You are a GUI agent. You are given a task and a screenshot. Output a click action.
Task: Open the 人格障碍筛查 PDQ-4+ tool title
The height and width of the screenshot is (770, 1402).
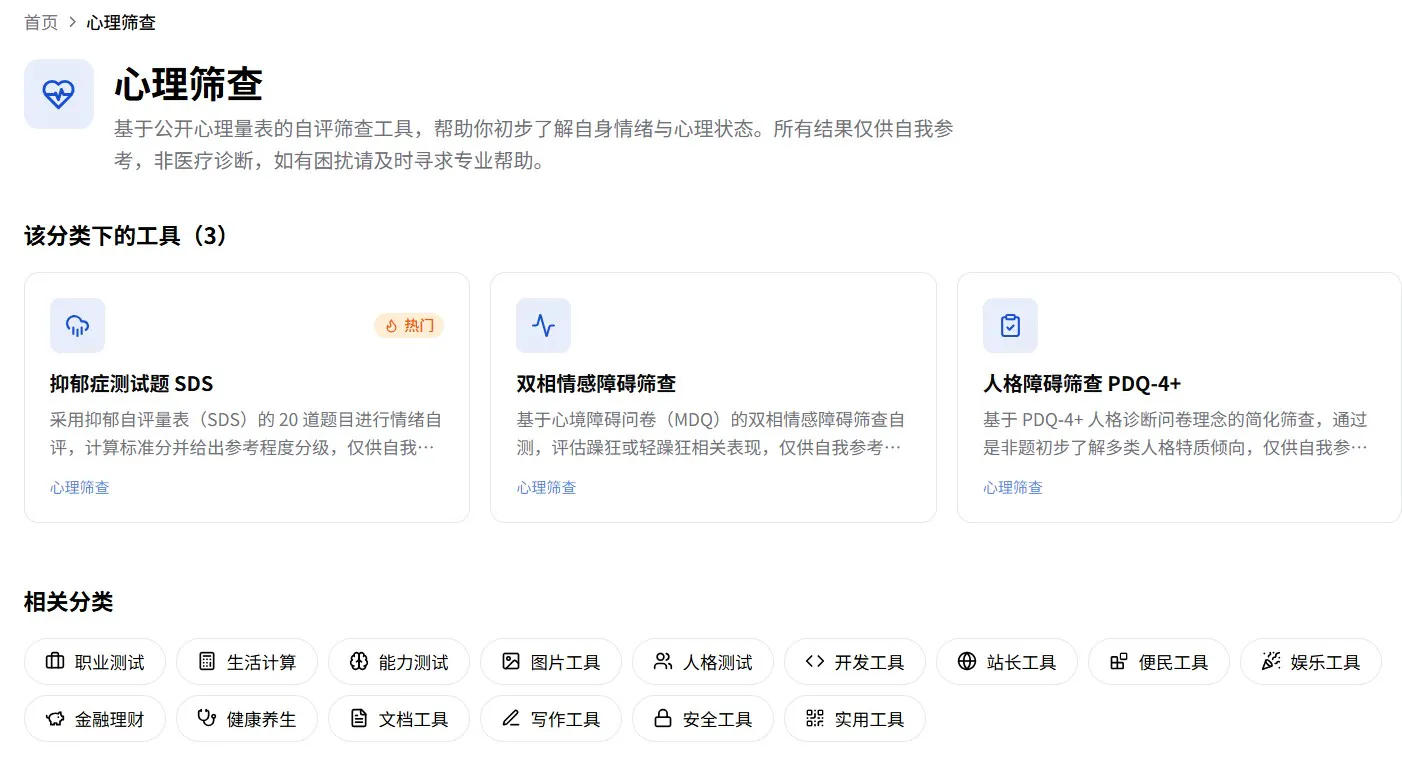tap(1082, 384)
